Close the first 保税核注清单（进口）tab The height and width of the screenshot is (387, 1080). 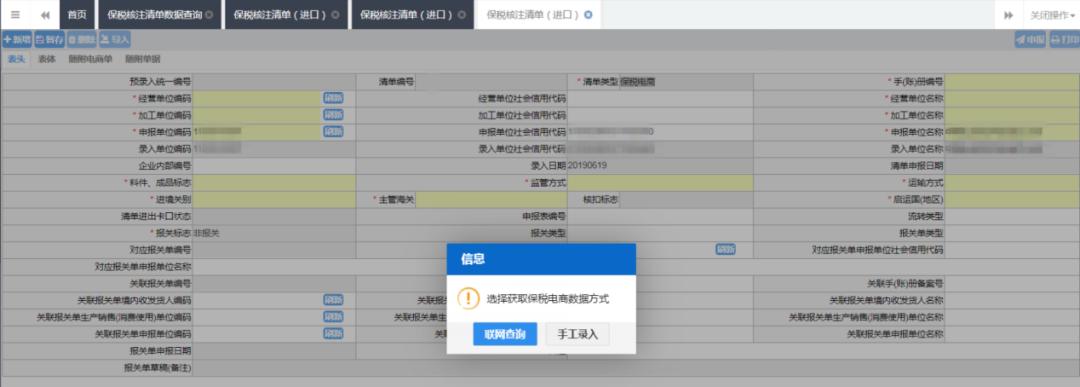[335, 14]
